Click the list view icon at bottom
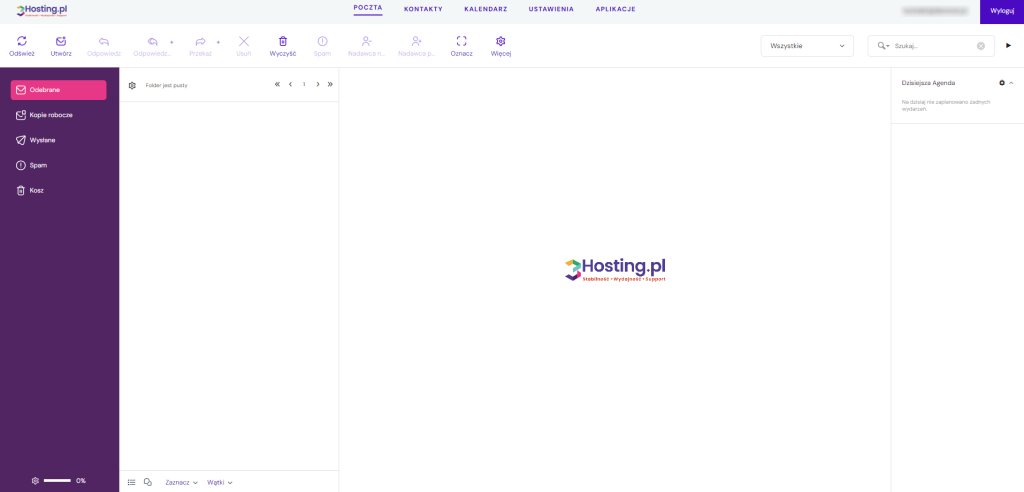This screenshot has height=492, width=1024. click(131, 482)
